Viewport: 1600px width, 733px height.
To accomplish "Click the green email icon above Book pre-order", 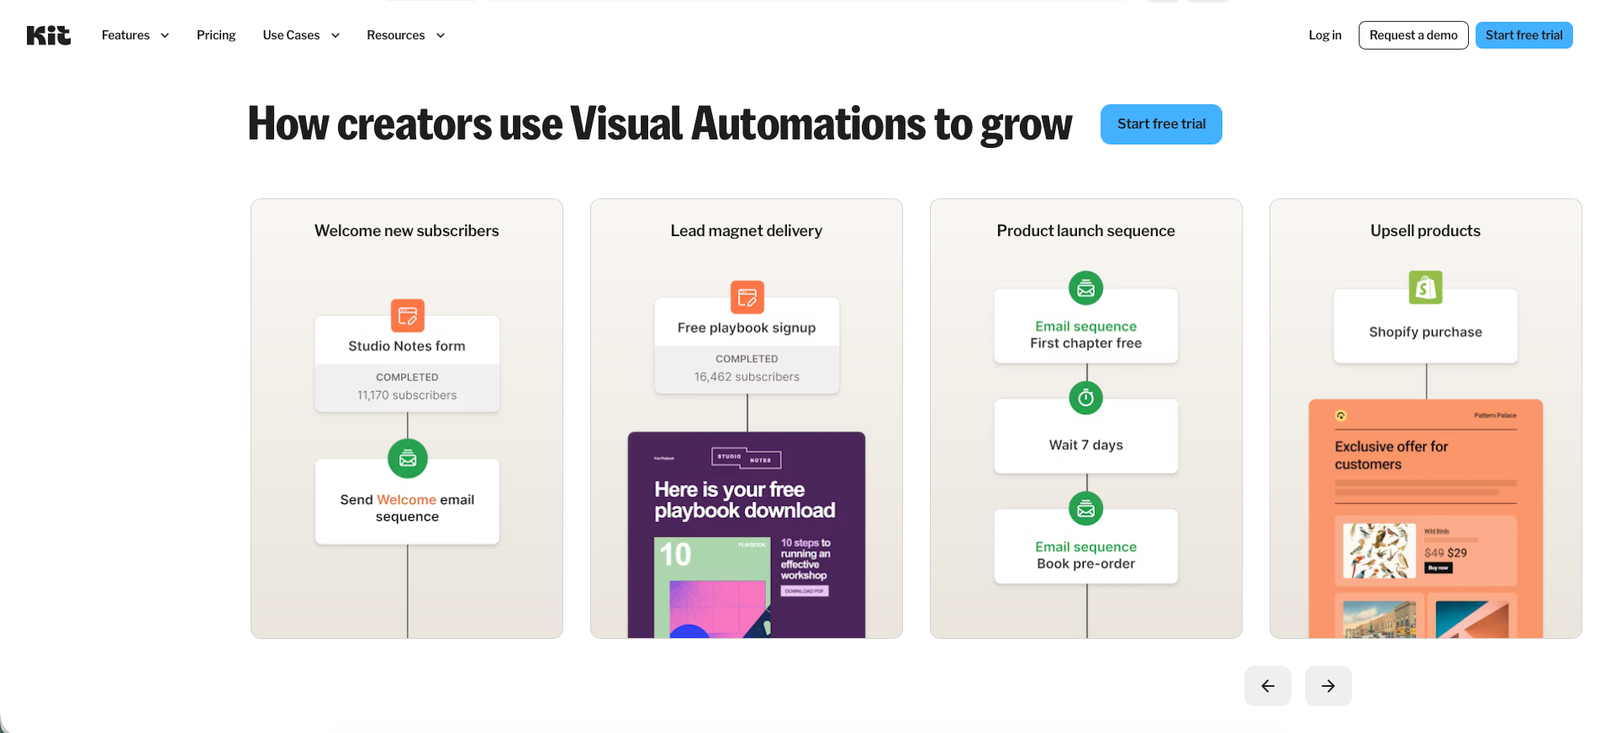I will (1086, 509).
